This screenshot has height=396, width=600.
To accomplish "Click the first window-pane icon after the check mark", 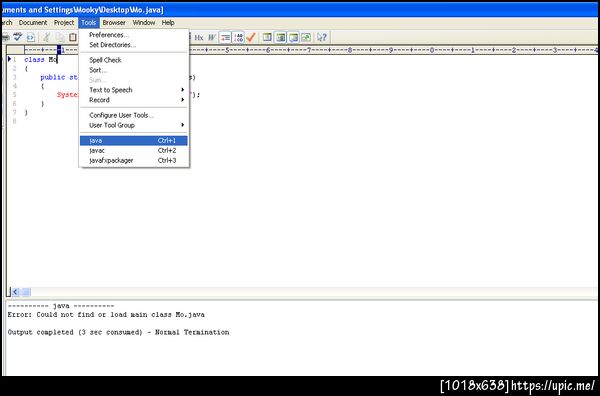I will click(267, 37).
